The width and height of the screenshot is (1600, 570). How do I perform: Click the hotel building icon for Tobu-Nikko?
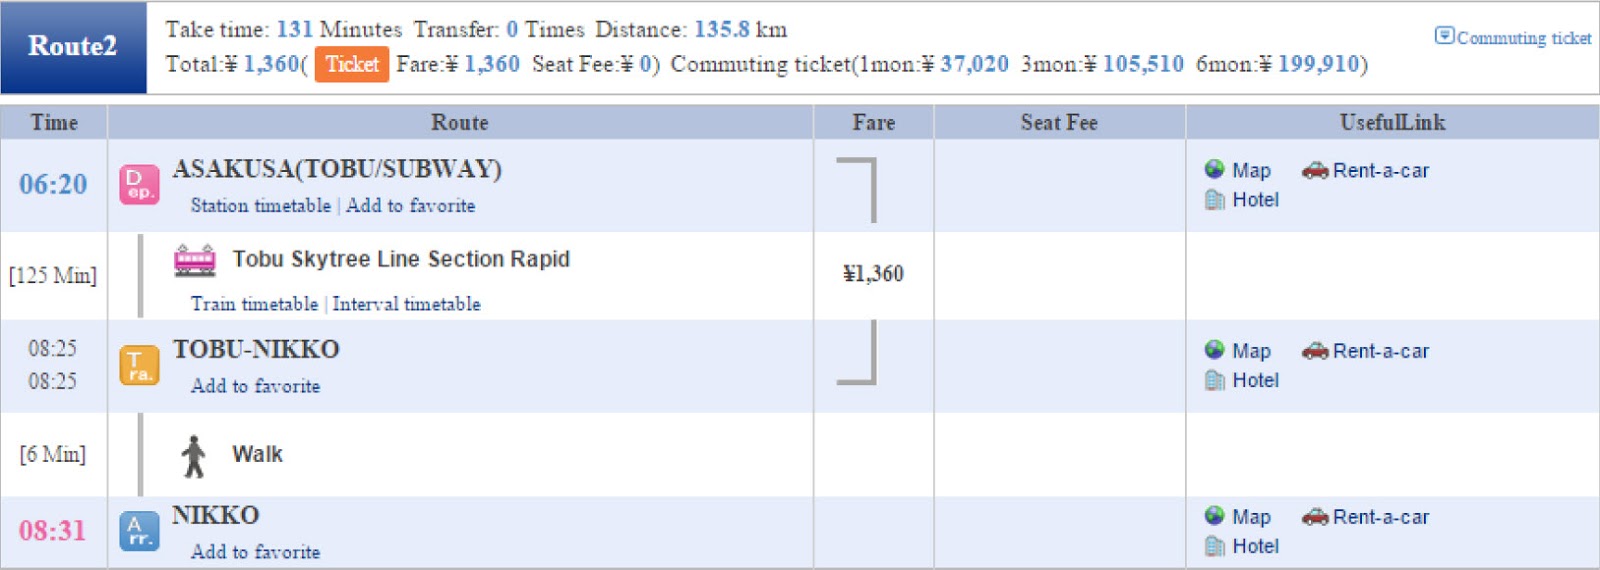click(1215, 380)
